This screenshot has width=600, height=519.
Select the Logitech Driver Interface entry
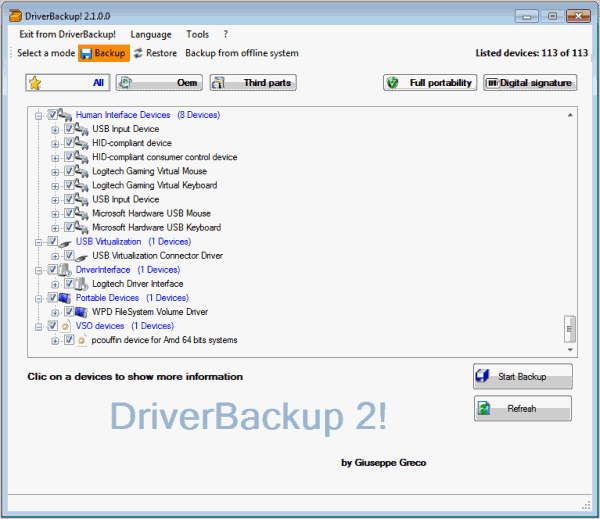click(138, 284)
